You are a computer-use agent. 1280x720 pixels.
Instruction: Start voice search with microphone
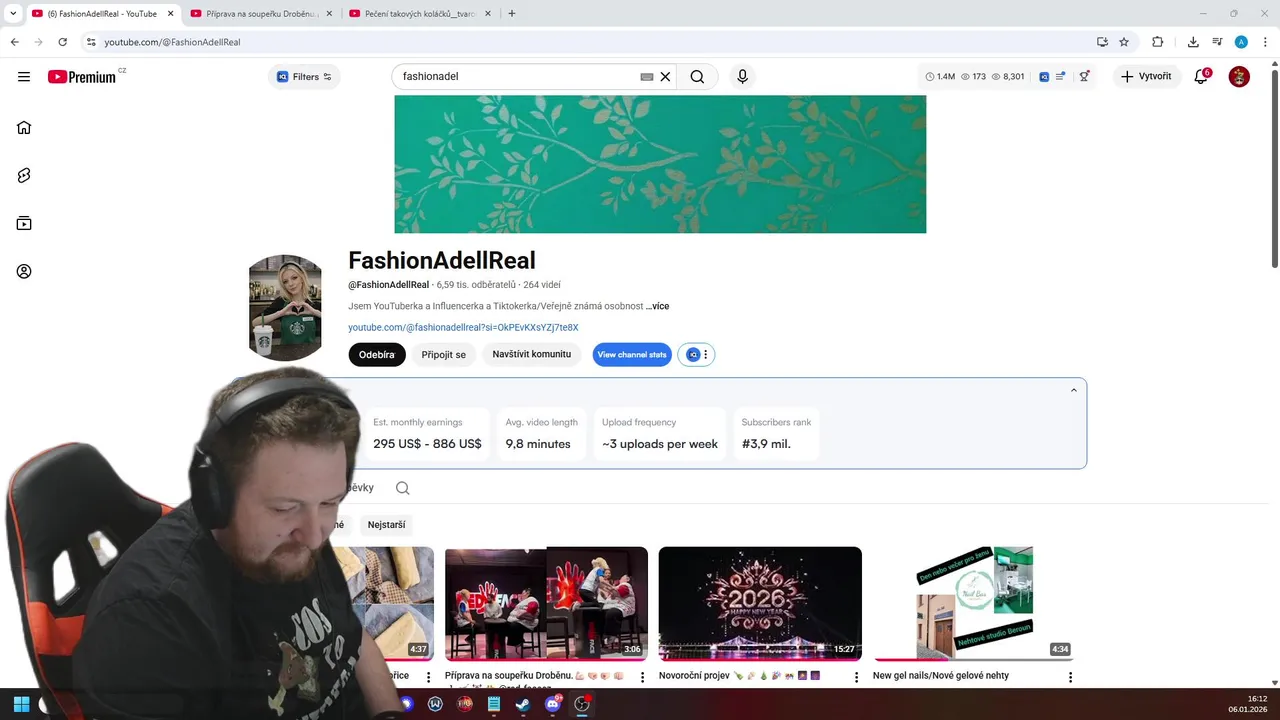tap(742, 77)
